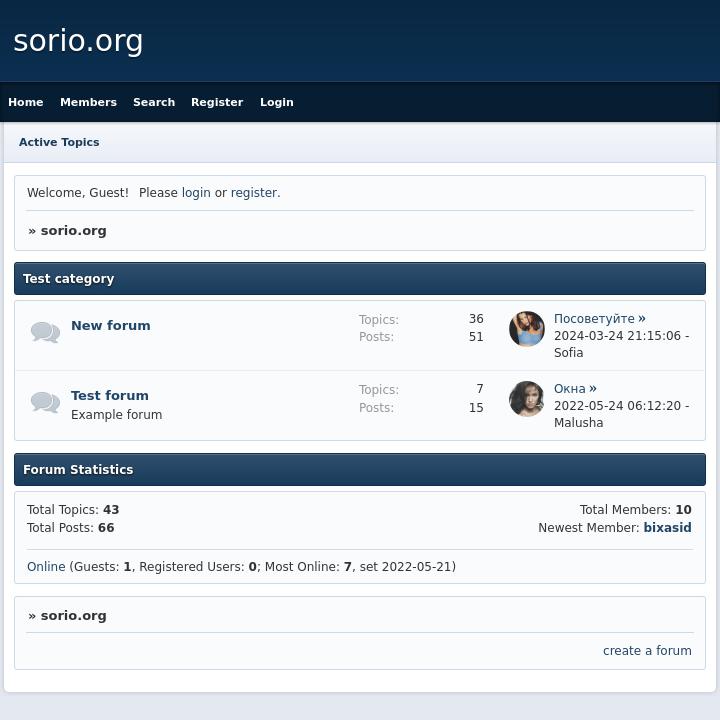Open the Test forum link
Screen dimensions: 720x720
click(110, 396)
